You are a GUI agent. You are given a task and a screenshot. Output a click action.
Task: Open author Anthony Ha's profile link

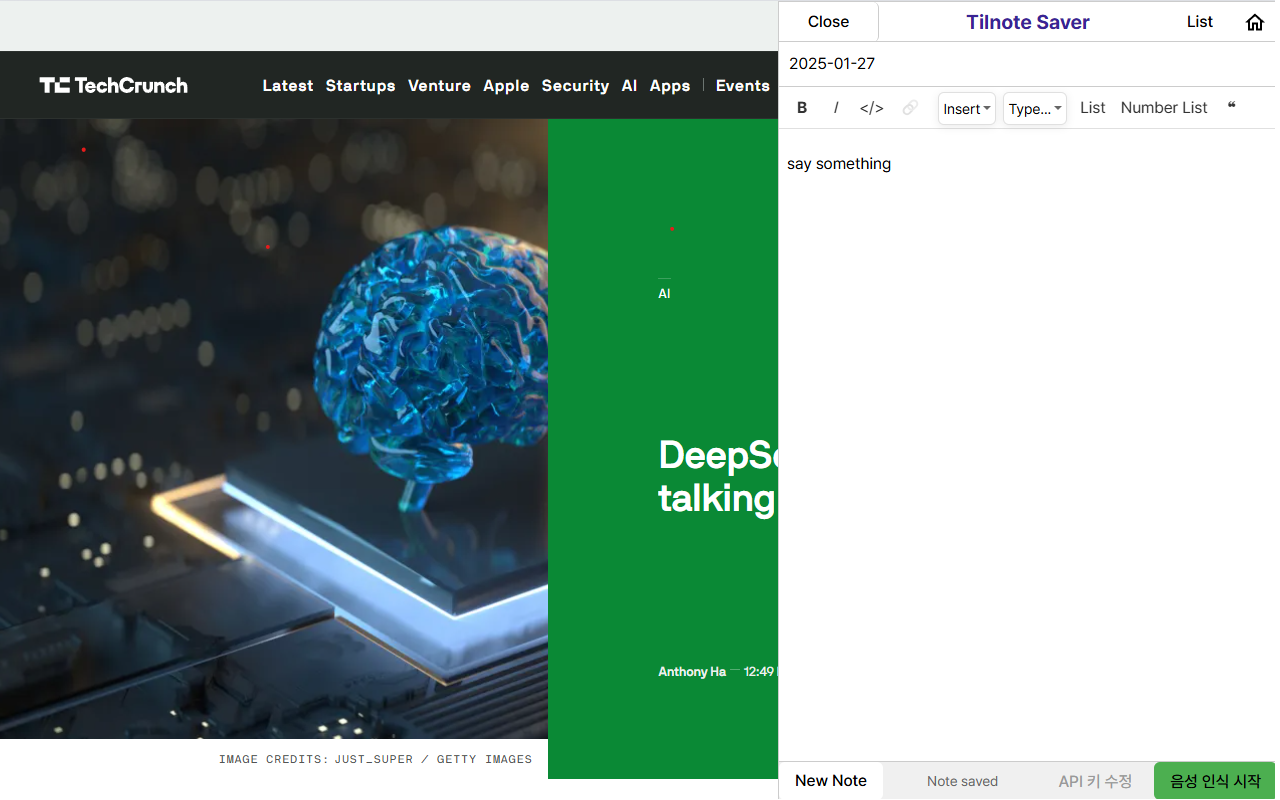tap(692, 672)
